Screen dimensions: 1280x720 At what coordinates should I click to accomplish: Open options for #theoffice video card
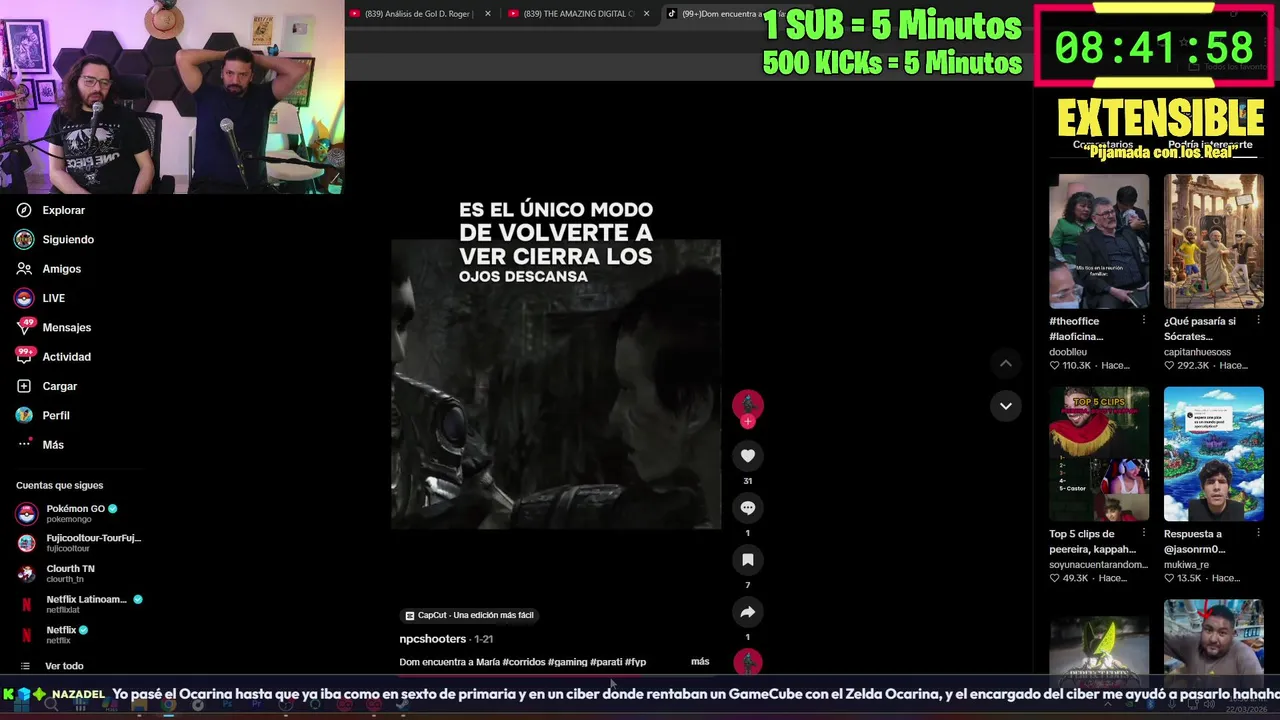tap(1144, 321)
